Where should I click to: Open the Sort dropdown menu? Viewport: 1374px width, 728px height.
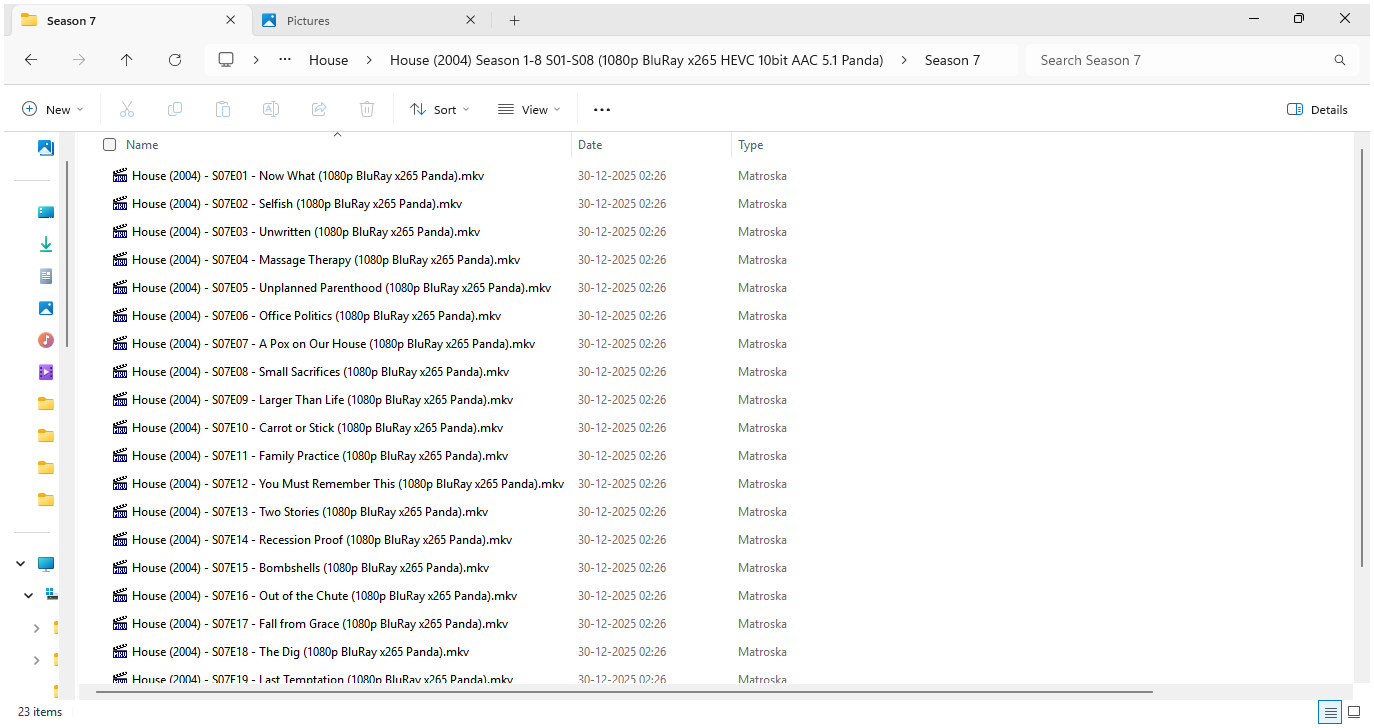point(439,110)
